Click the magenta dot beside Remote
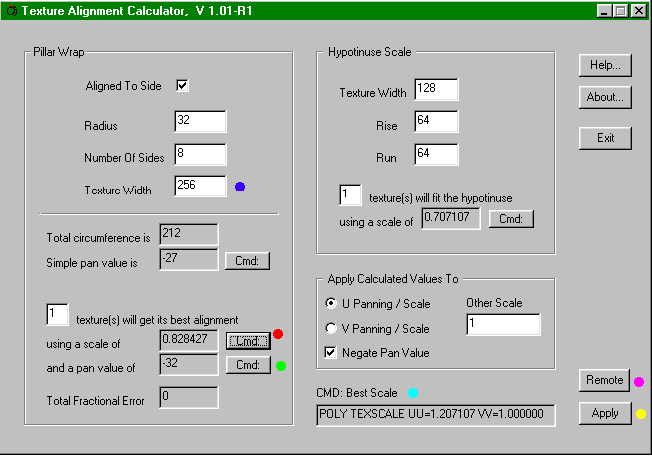Screen dimensions: 652x456 pos(639,381)
